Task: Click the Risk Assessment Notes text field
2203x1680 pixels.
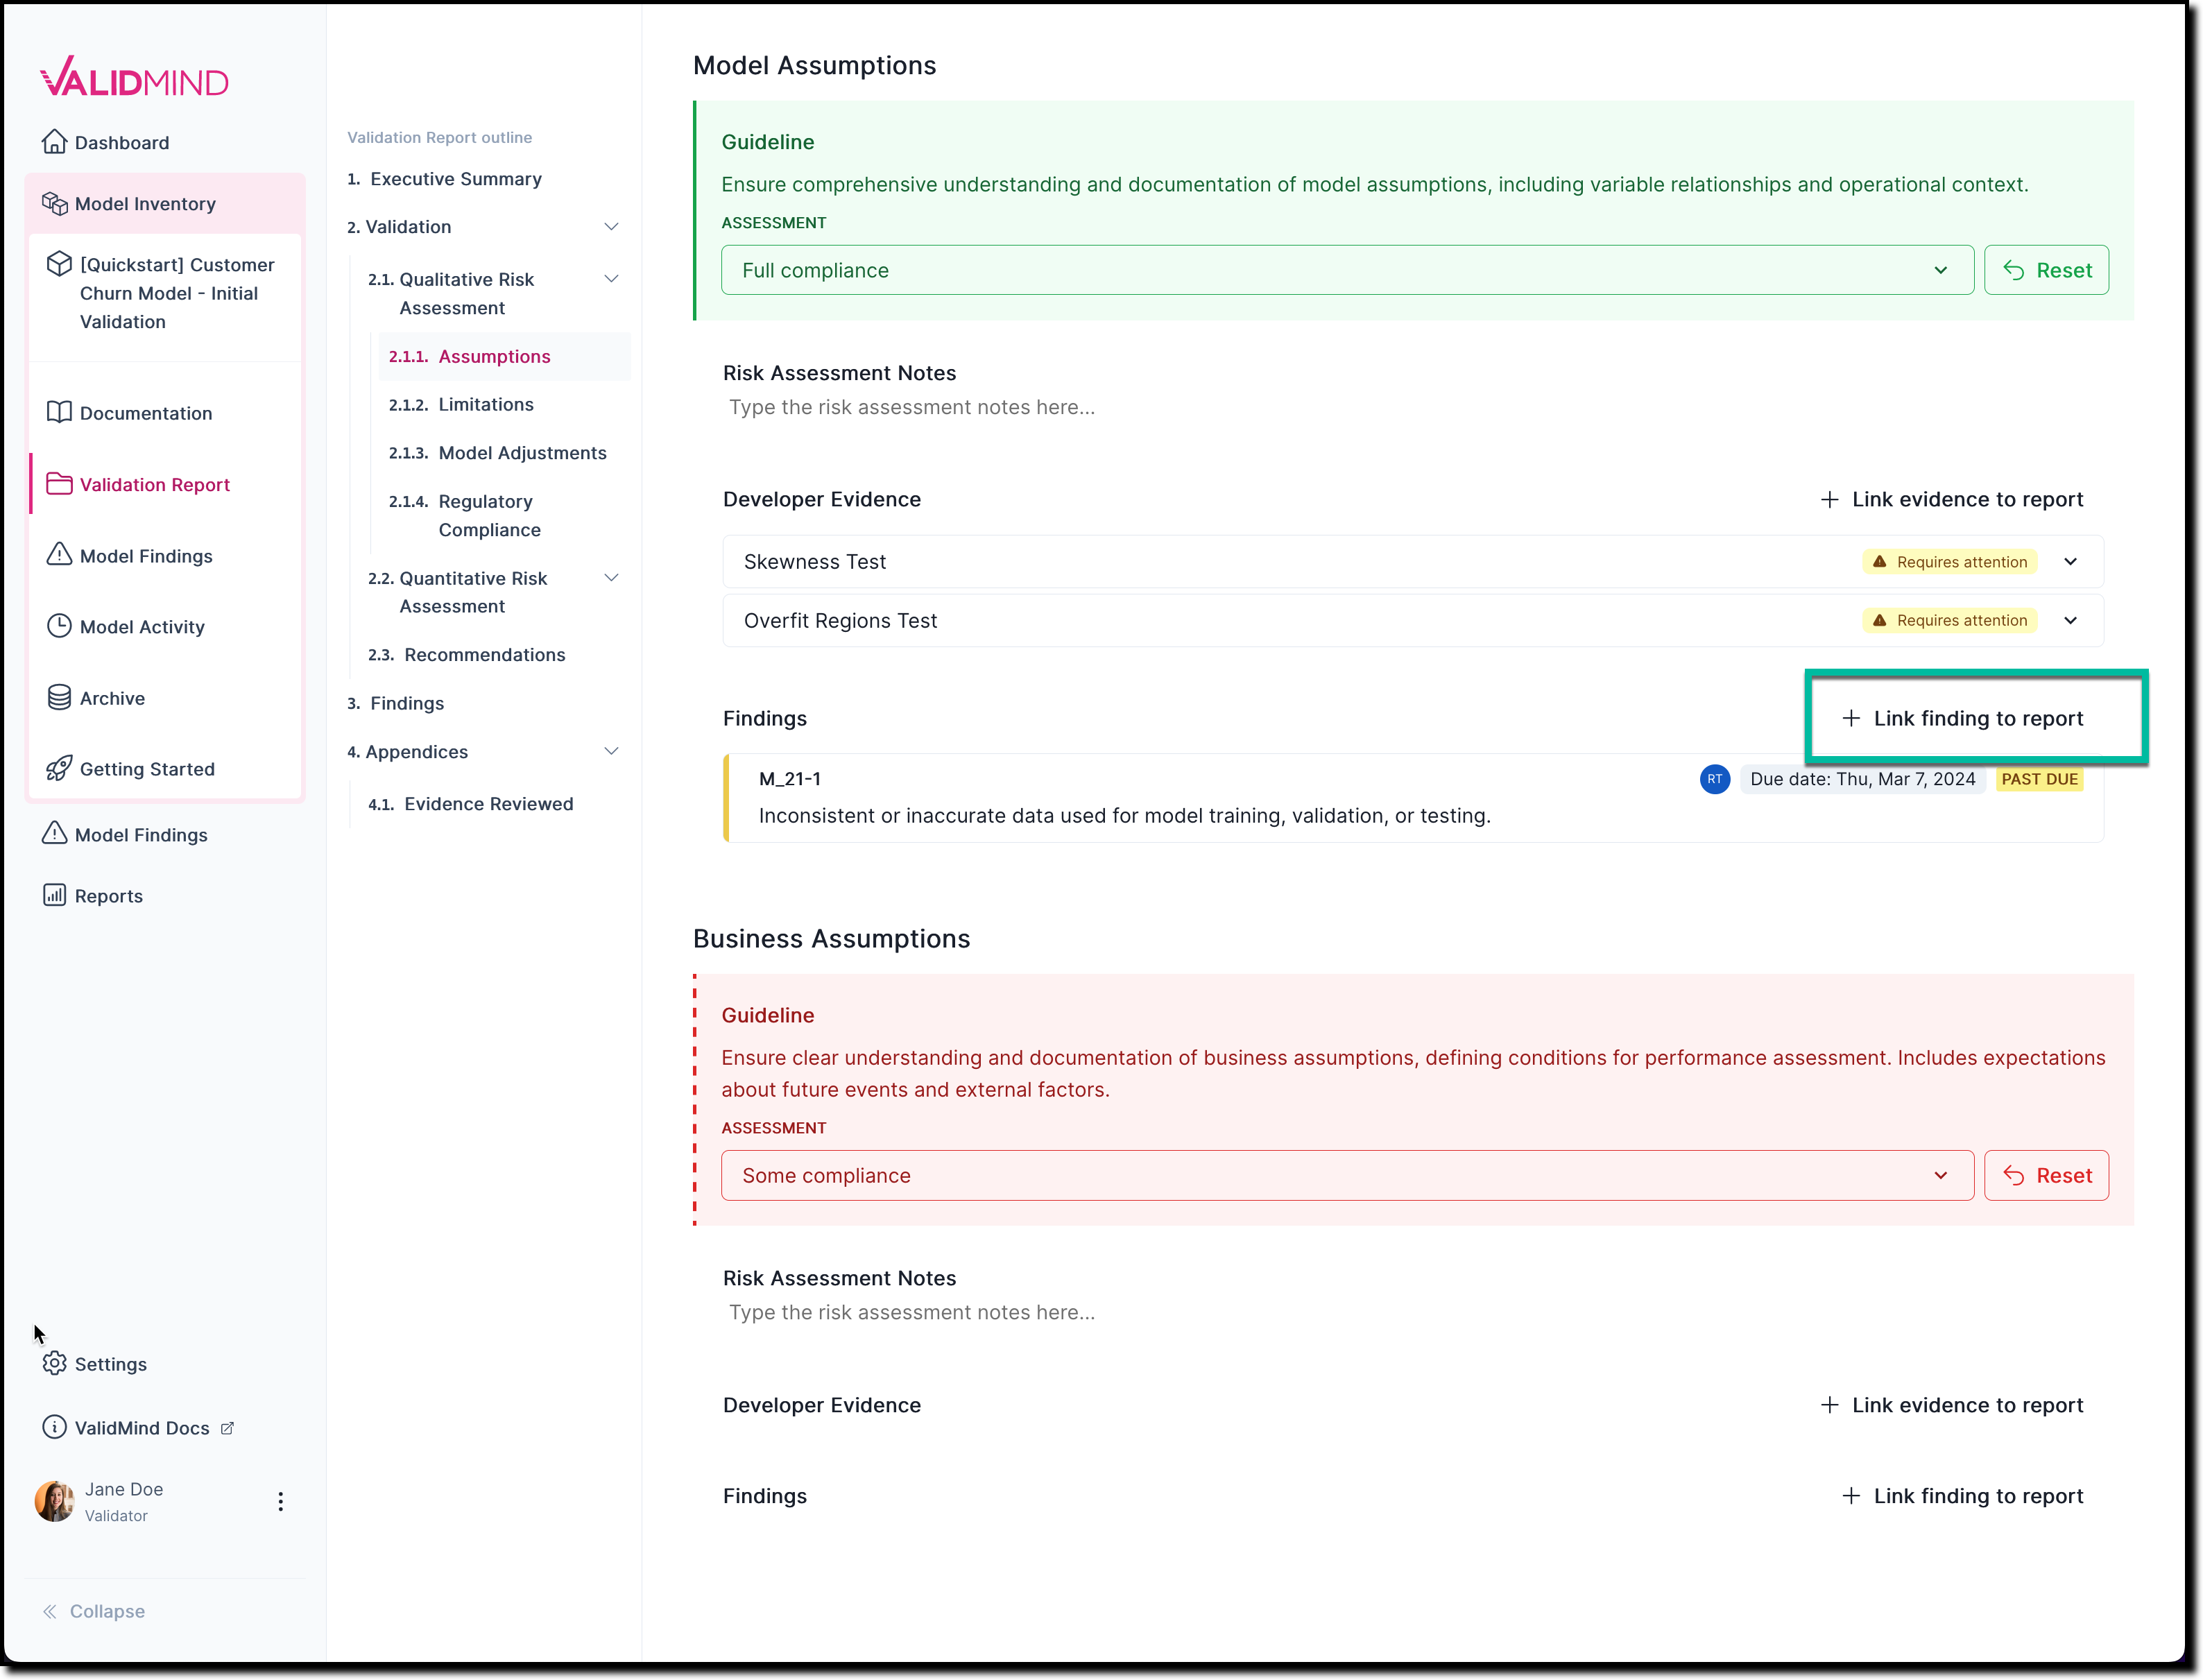Action: [911, 407]
